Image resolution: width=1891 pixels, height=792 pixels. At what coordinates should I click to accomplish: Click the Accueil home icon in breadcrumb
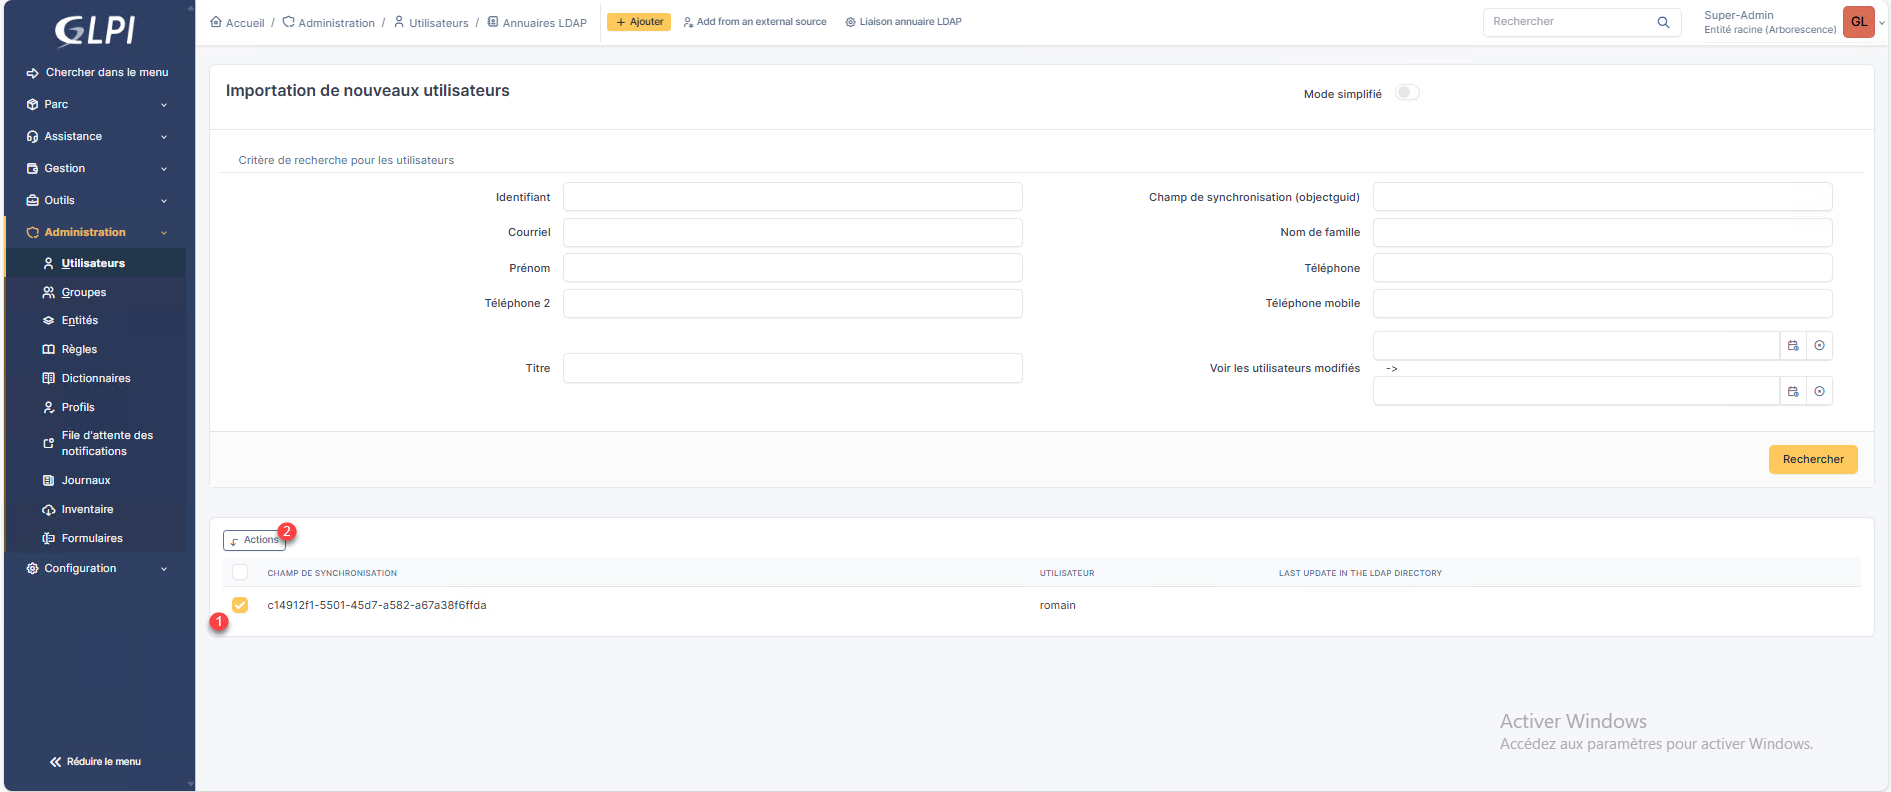216,22
